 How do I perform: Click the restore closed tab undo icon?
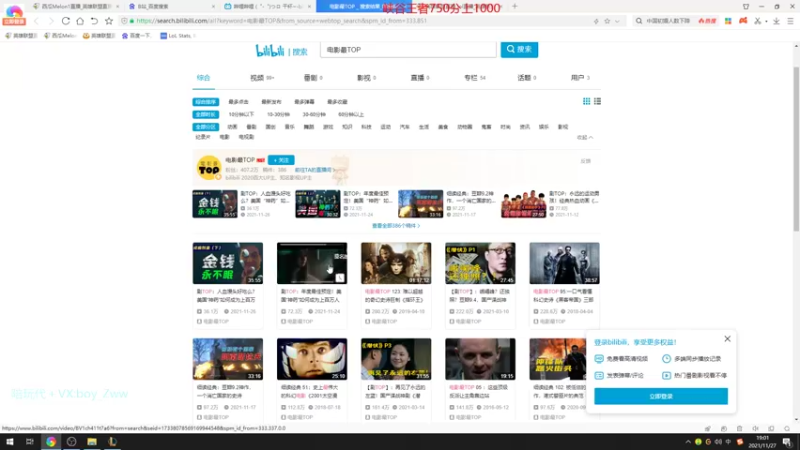[94, 21]
